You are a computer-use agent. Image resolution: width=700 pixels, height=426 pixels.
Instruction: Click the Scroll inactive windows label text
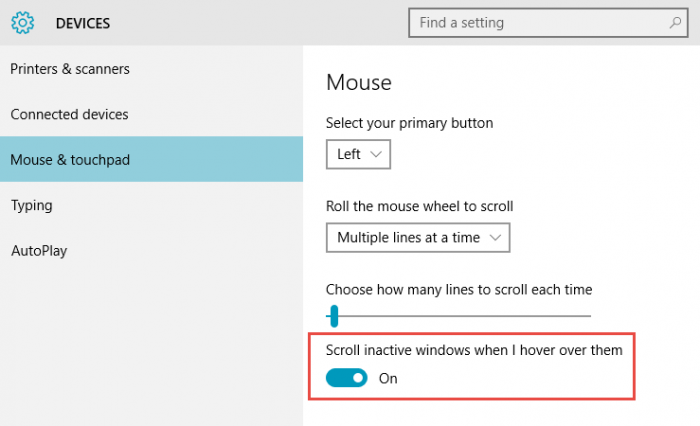tap(474, 350)
